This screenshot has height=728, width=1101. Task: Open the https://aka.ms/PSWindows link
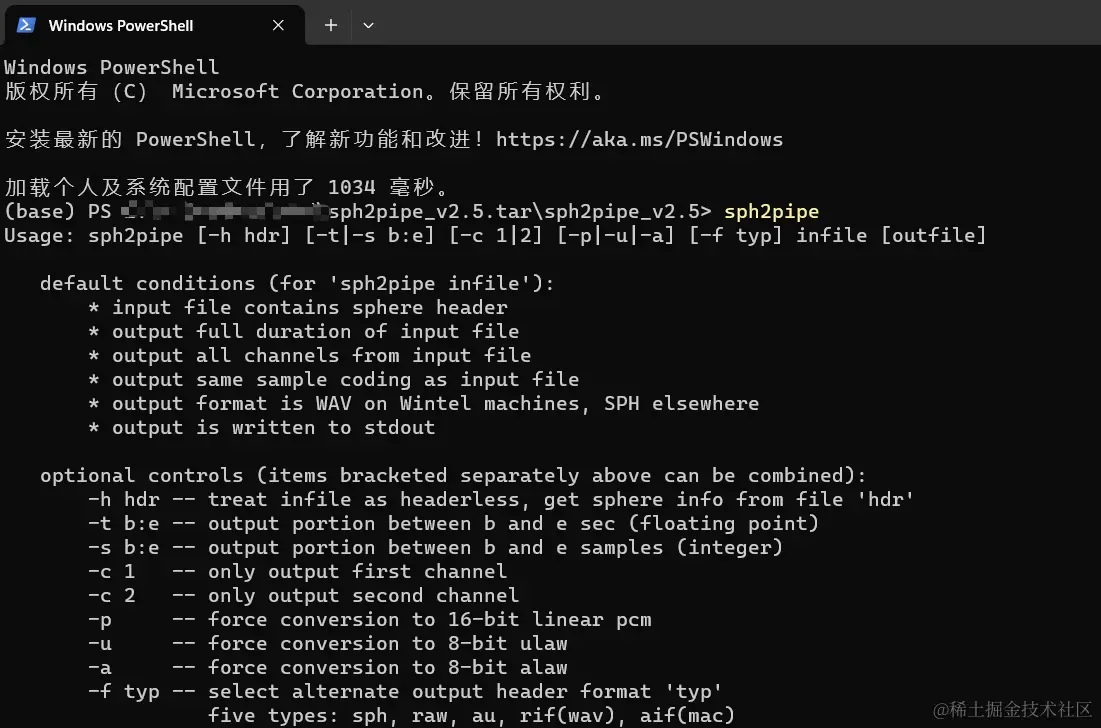pyautogui.click(x=639, y=139)
